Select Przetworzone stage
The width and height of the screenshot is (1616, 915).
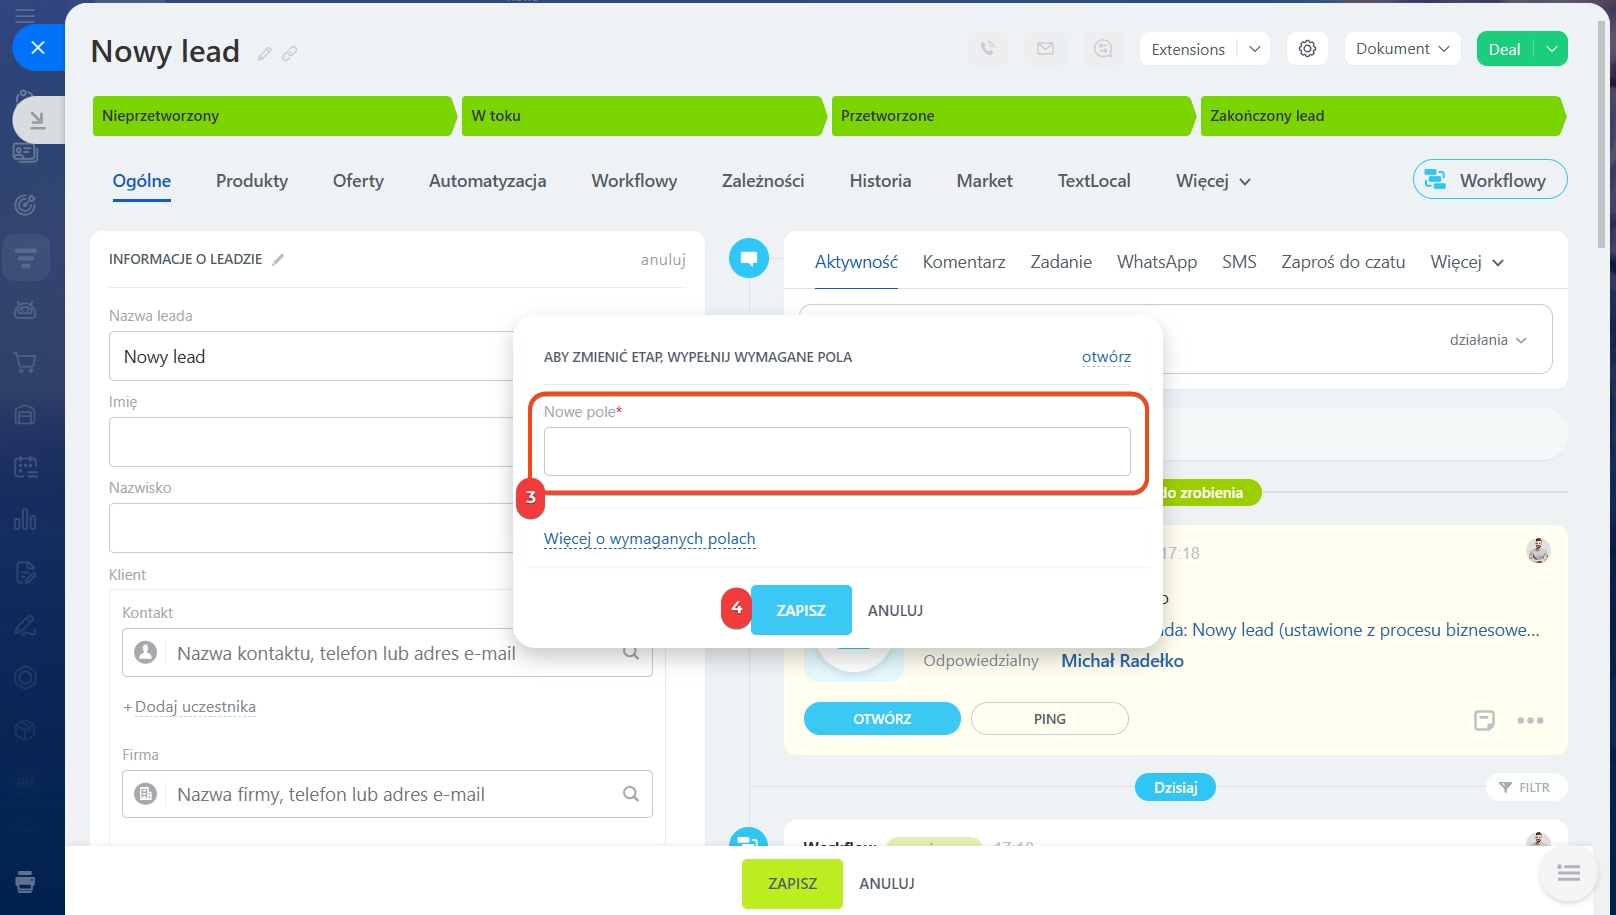[1013, 116]
